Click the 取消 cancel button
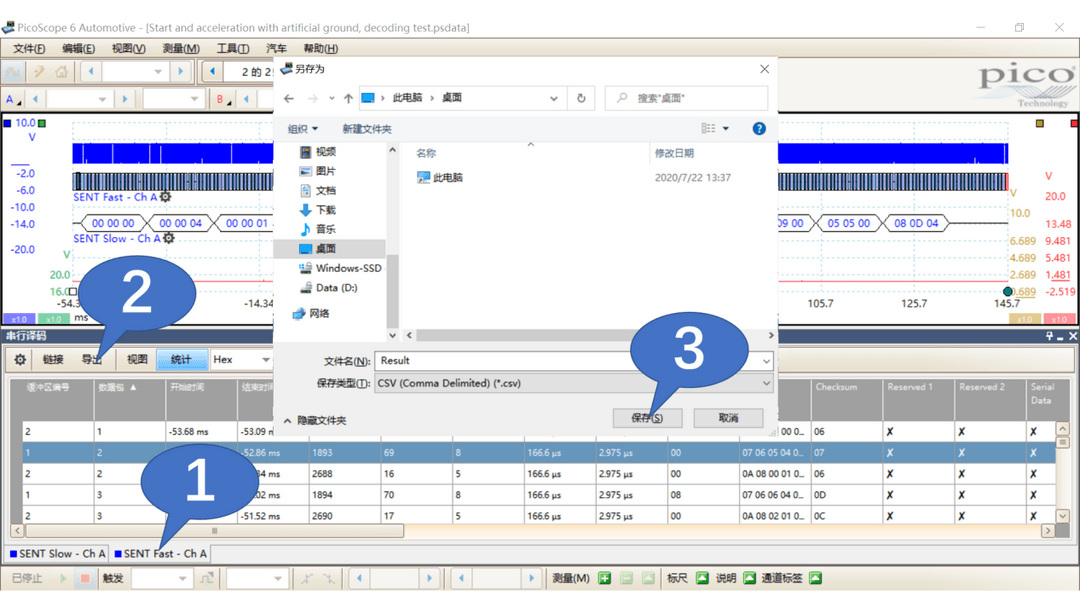 728,418
